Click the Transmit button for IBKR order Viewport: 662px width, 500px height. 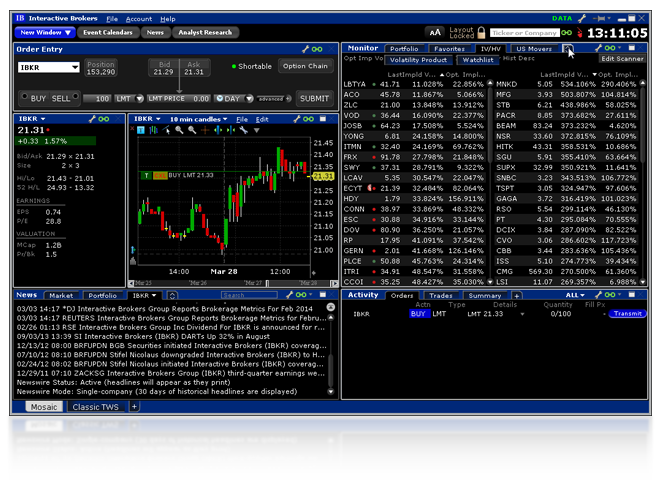click(627, 313)
